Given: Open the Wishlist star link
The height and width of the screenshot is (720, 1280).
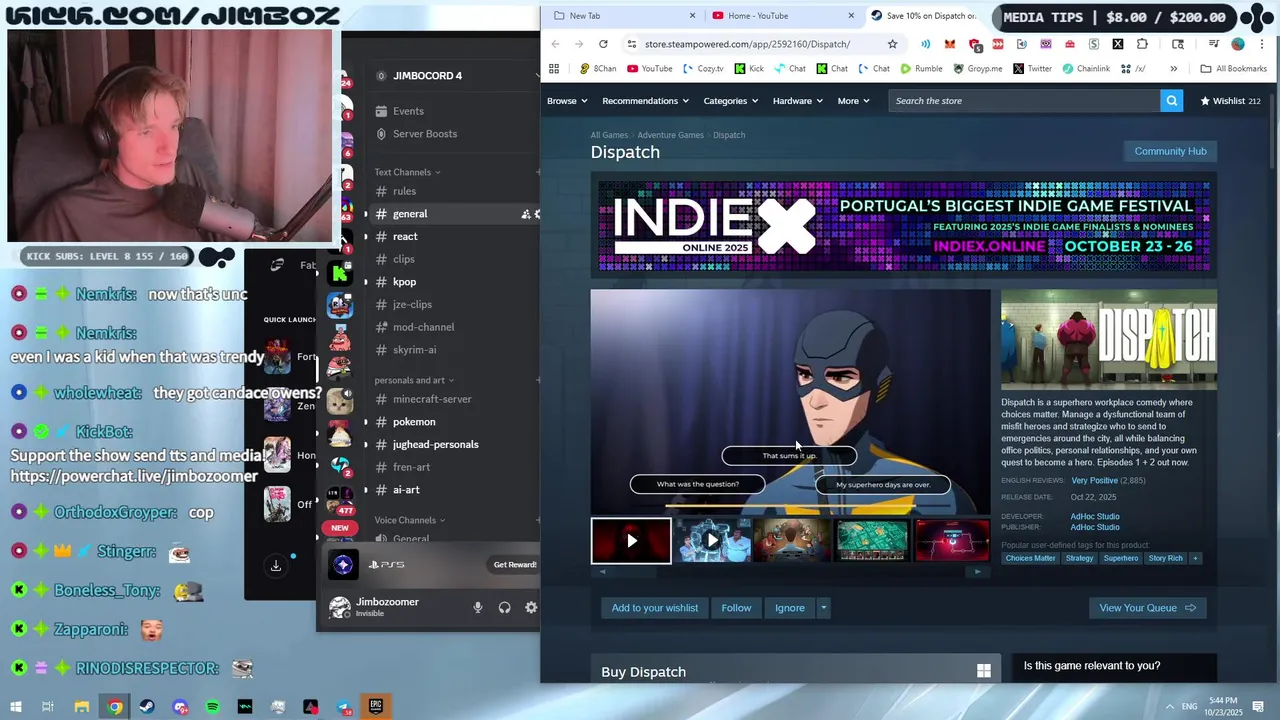Looking at the screenshot, I should click(1230, 101).
